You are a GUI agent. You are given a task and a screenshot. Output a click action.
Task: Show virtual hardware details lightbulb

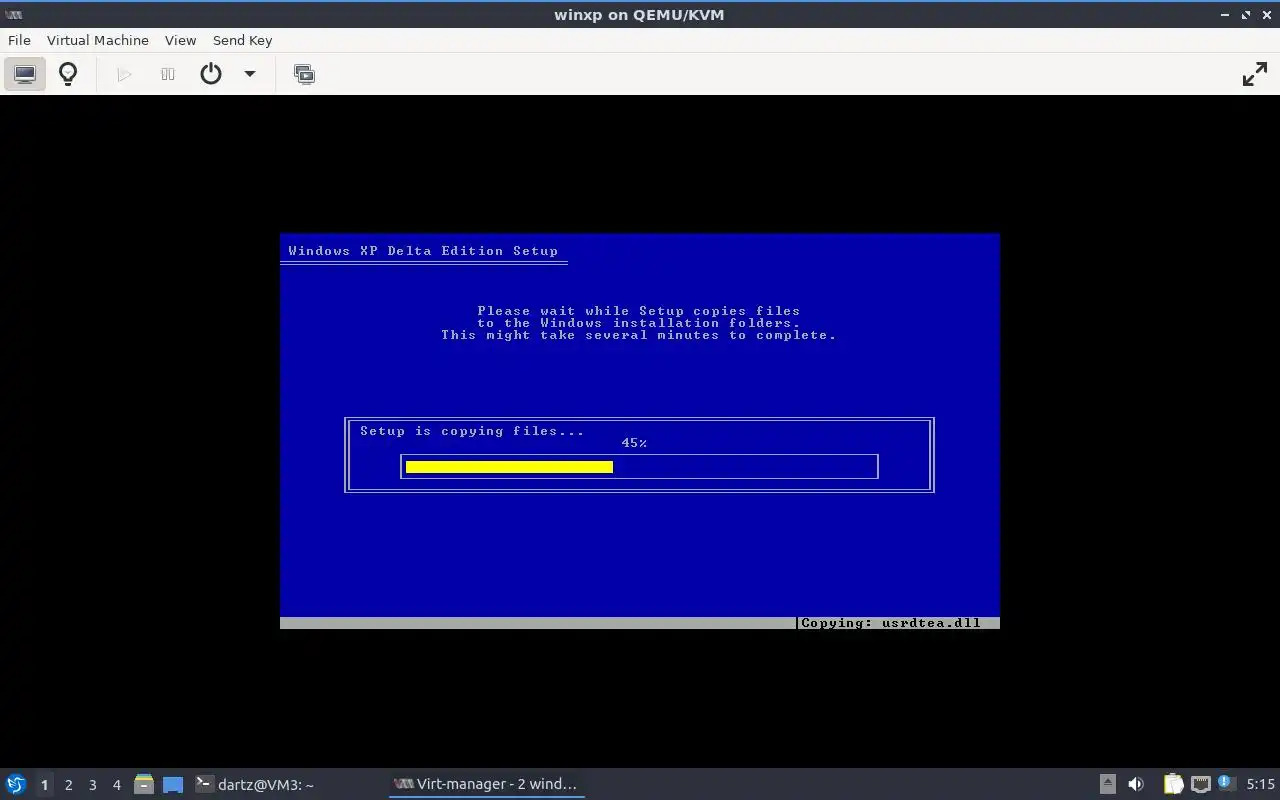point(68,74)
